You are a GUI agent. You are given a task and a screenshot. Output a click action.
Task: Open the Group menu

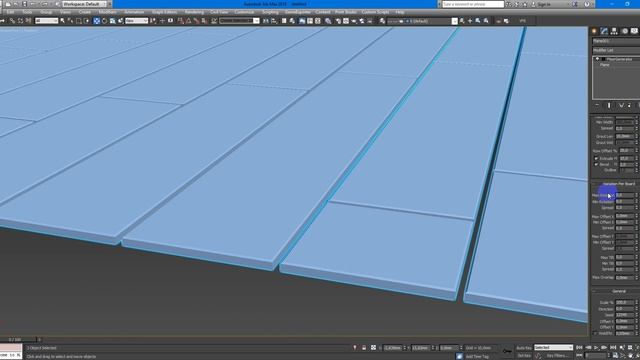(x=46, y=12)
